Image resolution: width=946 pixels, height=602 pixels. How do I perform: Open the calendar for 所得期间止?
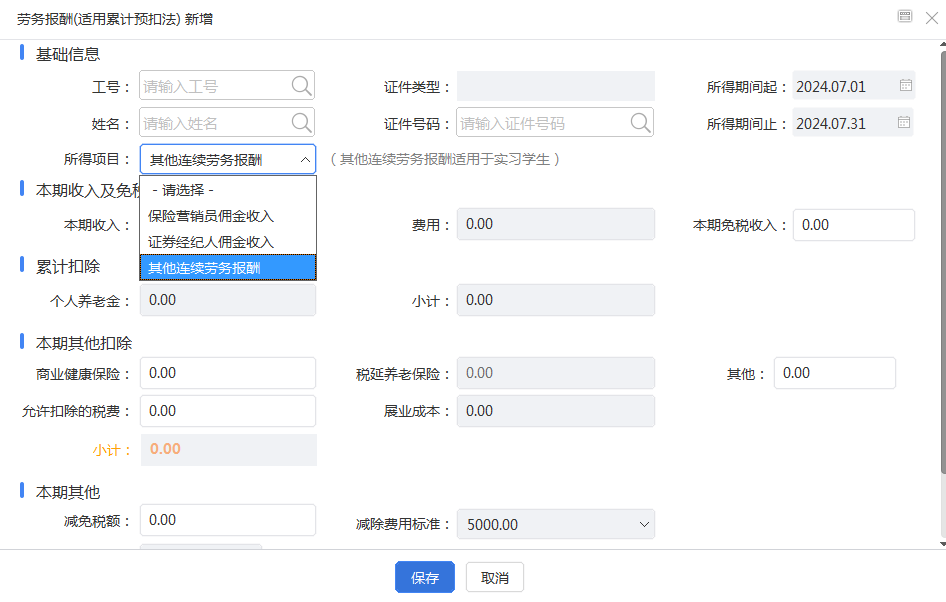coord(906,124)
